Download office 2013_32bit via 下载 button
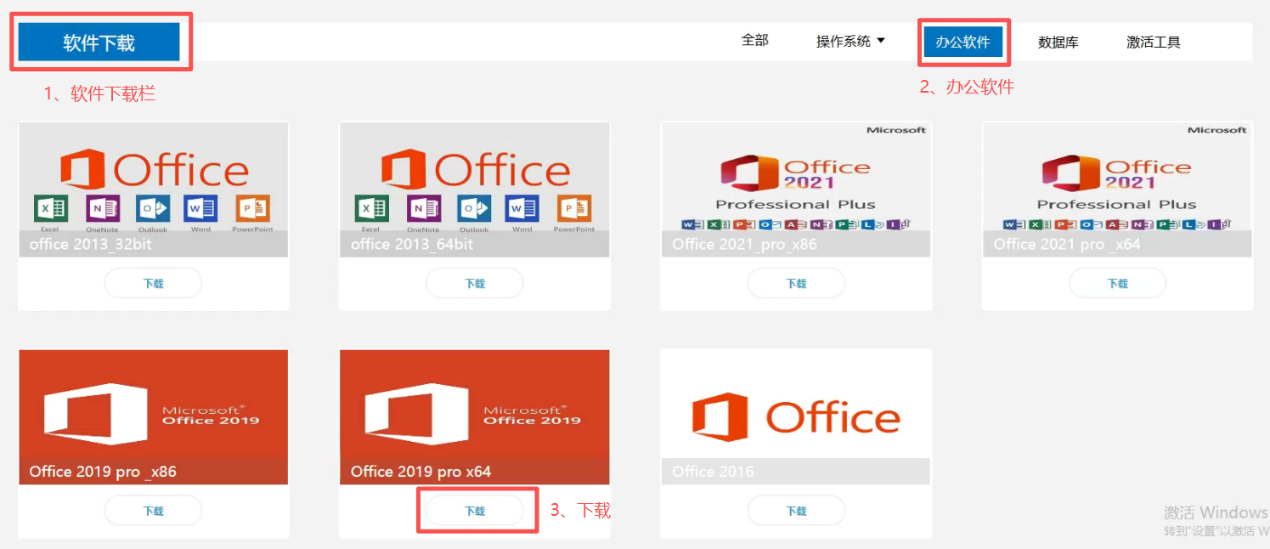 pyautogui.click(x=153, y=283)
